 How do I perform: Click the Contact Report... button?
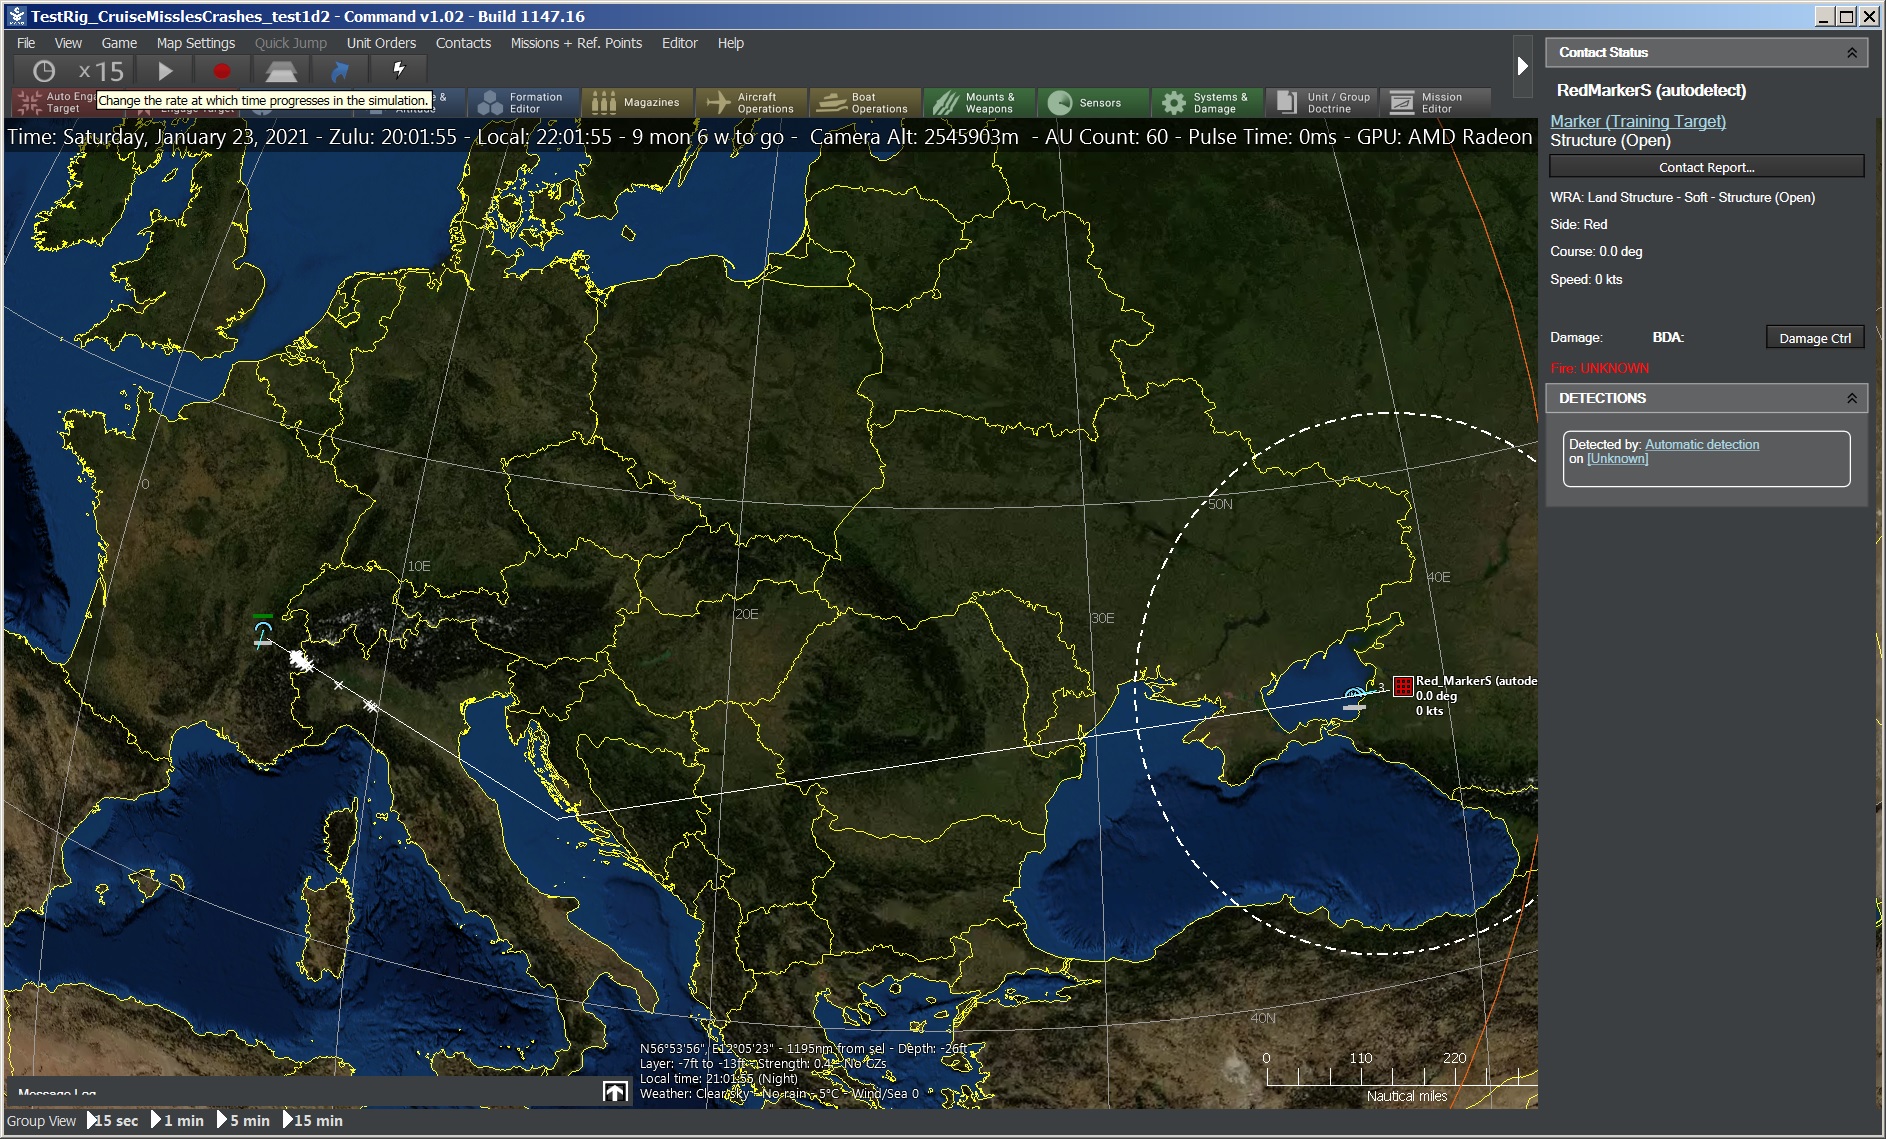(1706, 167)
